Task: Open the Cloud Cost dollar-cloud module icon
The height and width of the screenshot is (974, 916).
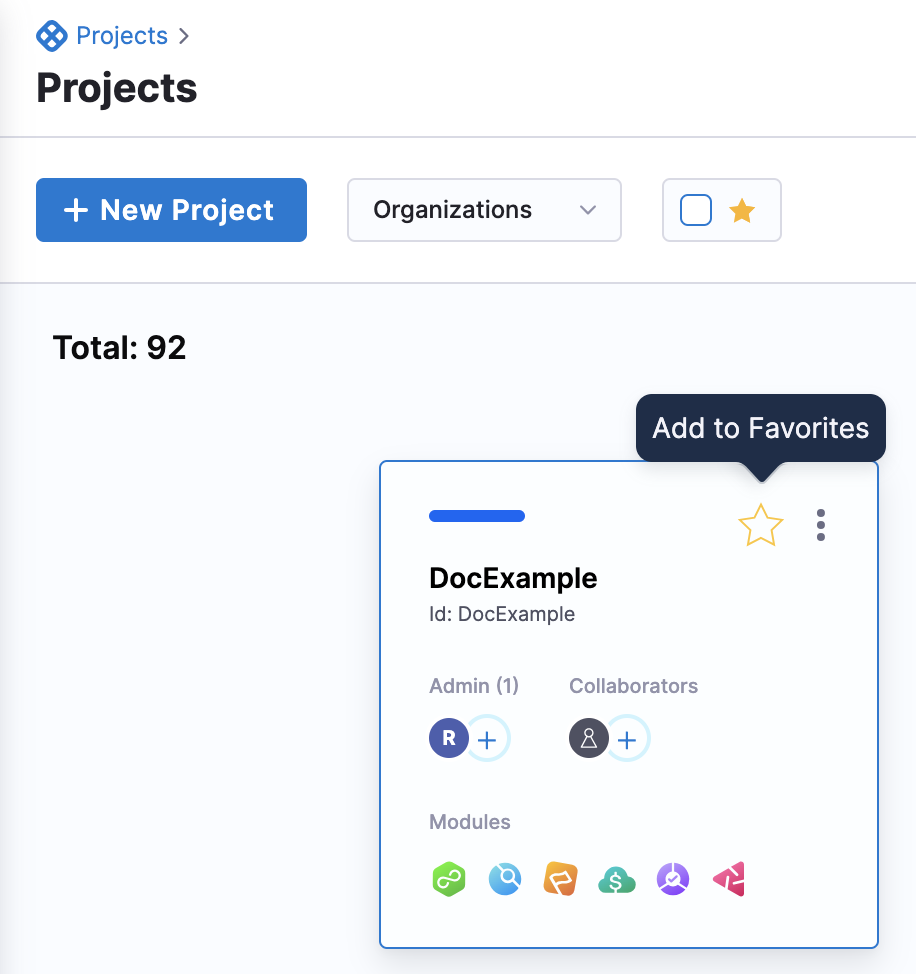Action: [x=617, y=880]
